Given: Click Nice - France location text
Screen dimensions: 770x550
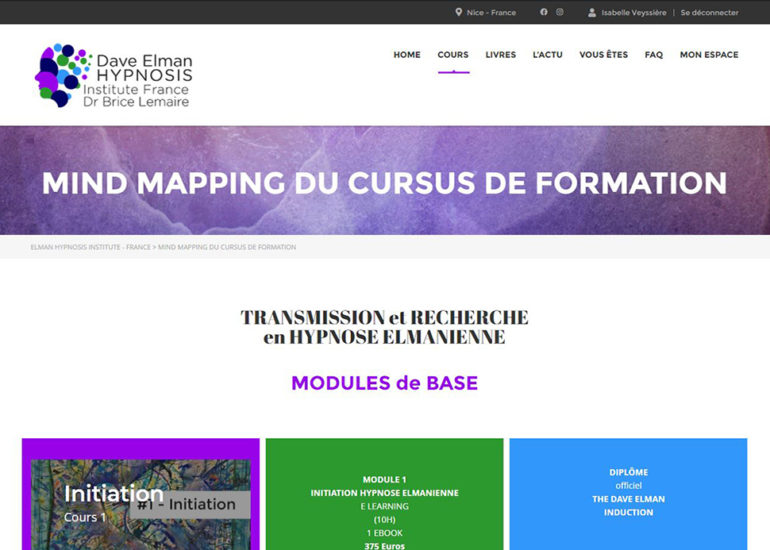Looking at the screenshot, I should click(491, 13).
